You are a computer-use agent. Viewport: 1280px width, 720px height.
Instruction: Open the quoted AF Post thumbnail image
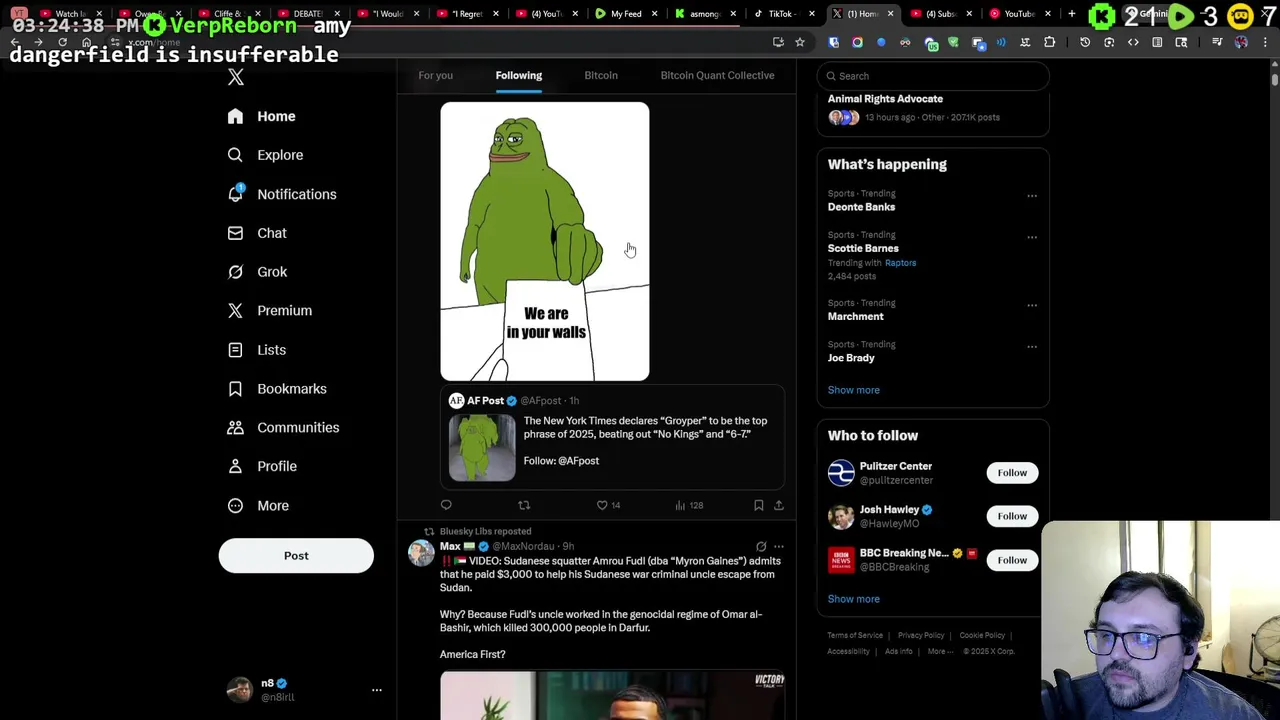click(482, 447)
